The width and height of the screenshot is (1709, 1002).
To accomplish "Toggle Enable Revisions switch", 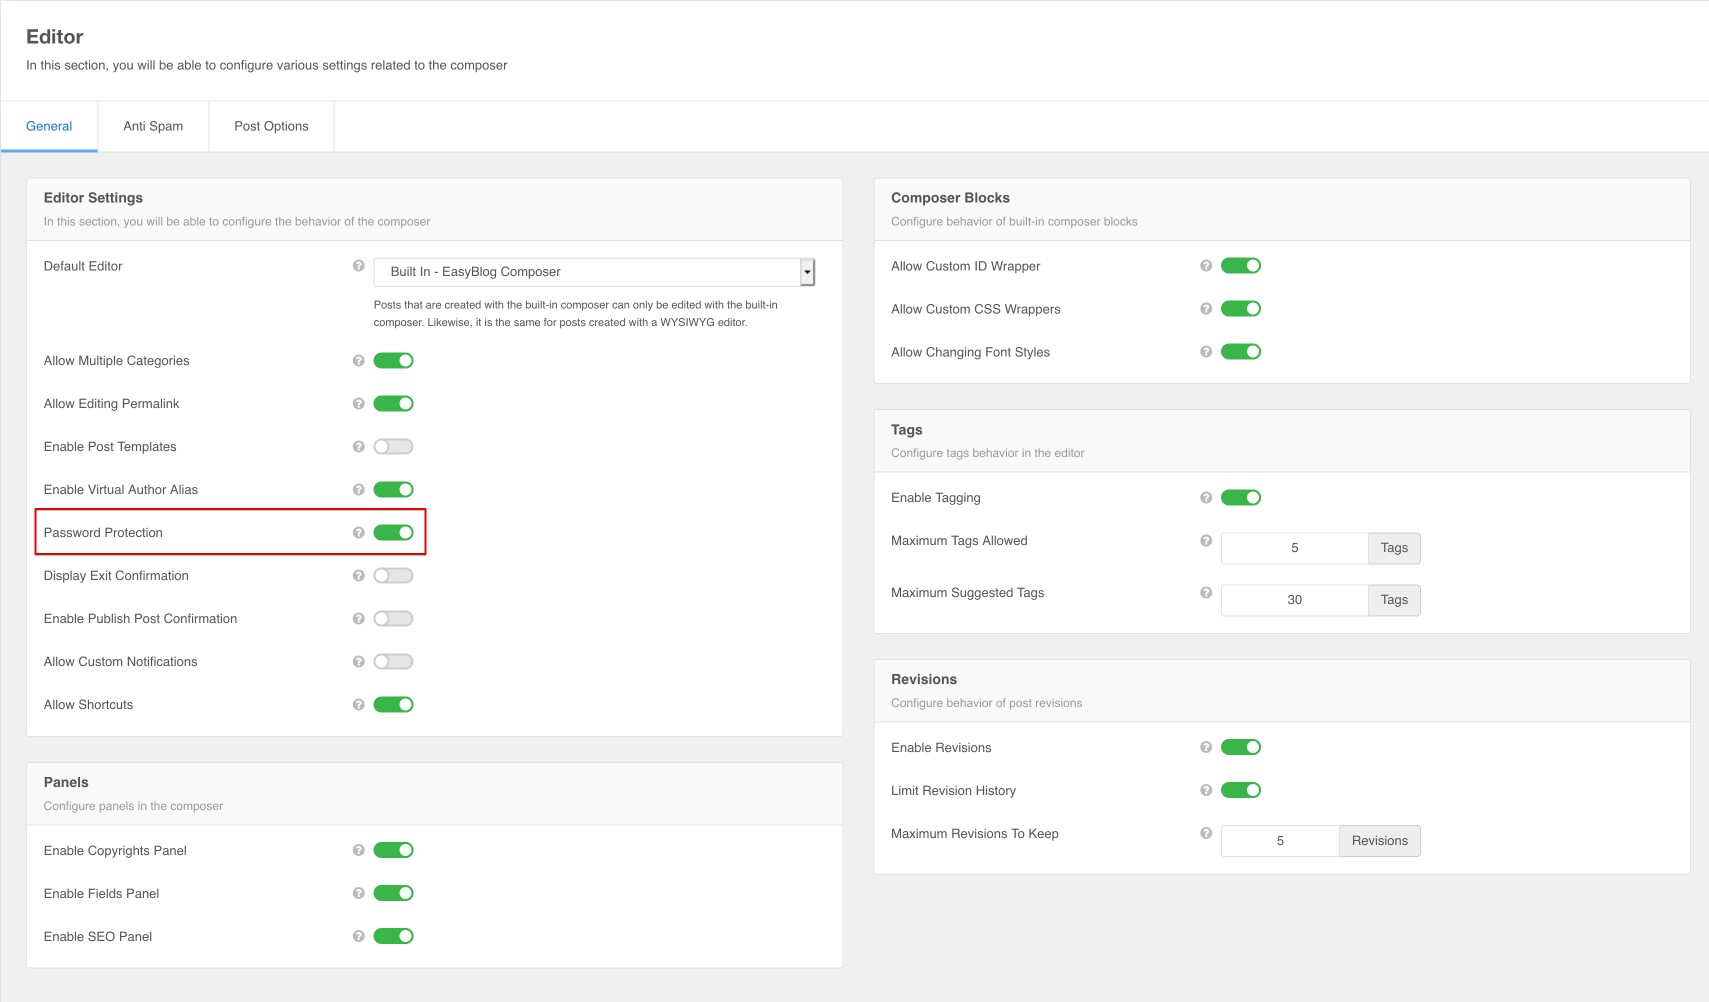I will click(x=1241, y=747).
